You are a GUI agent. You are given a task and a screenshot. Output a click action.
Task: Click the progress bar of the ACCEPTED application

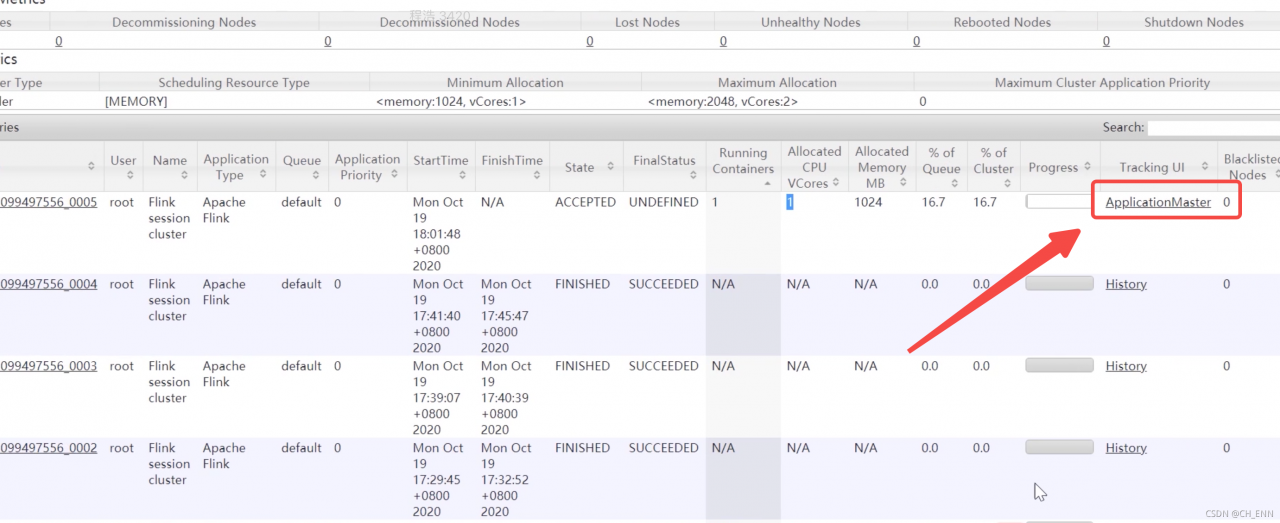[x=1059, y=202]
